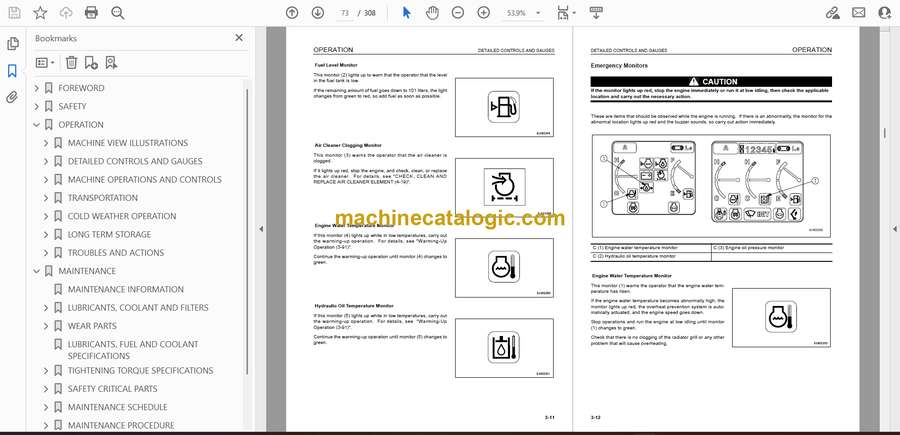Go to next page with down arrow
900x435 pixels.
(317, 13)
